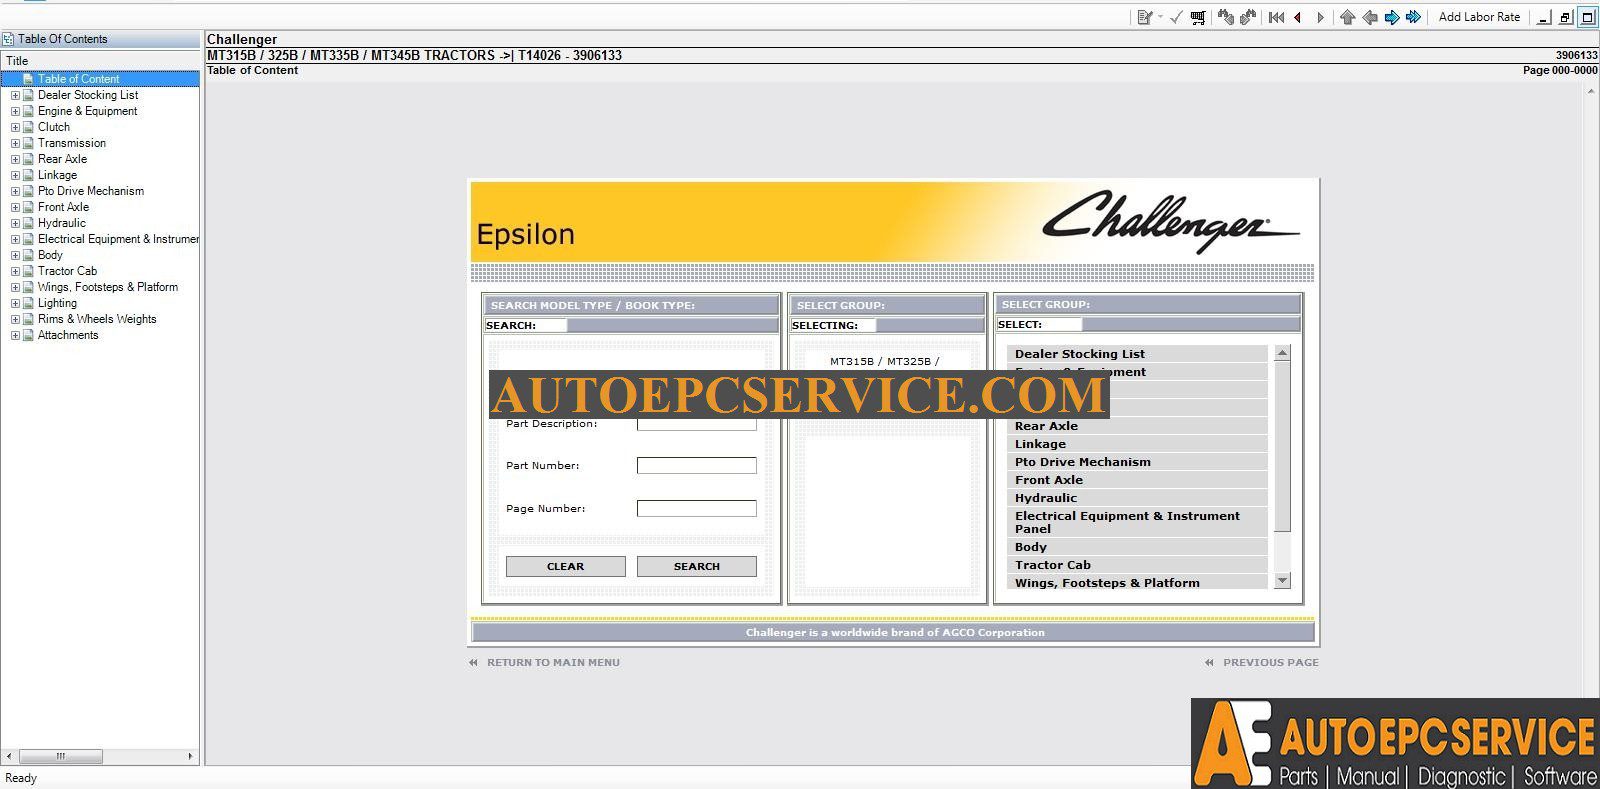Select Rims & Wheels Weights tree item

tap(97, 319)
